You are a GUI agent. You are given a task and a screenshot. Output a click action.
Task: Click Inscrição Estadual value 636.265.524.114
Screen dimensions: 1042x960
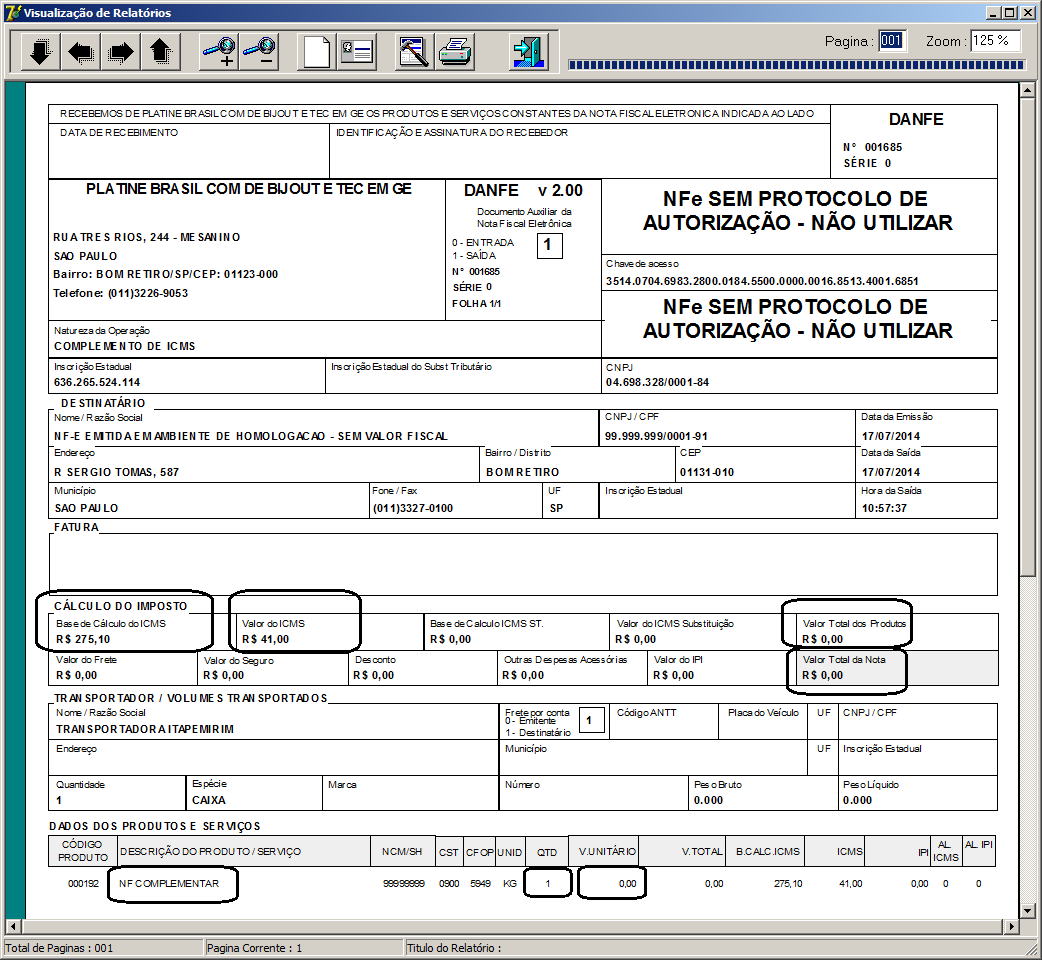[97, 382]
